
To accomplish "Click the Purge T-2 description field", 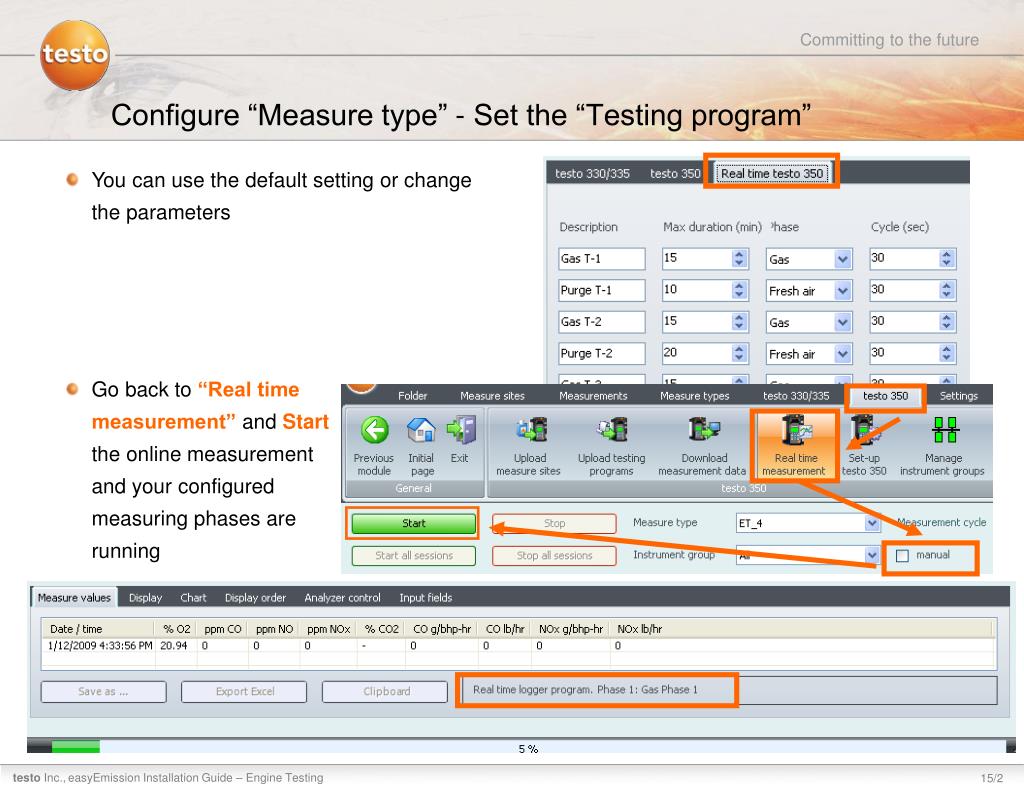I will (x=601, y=353).
